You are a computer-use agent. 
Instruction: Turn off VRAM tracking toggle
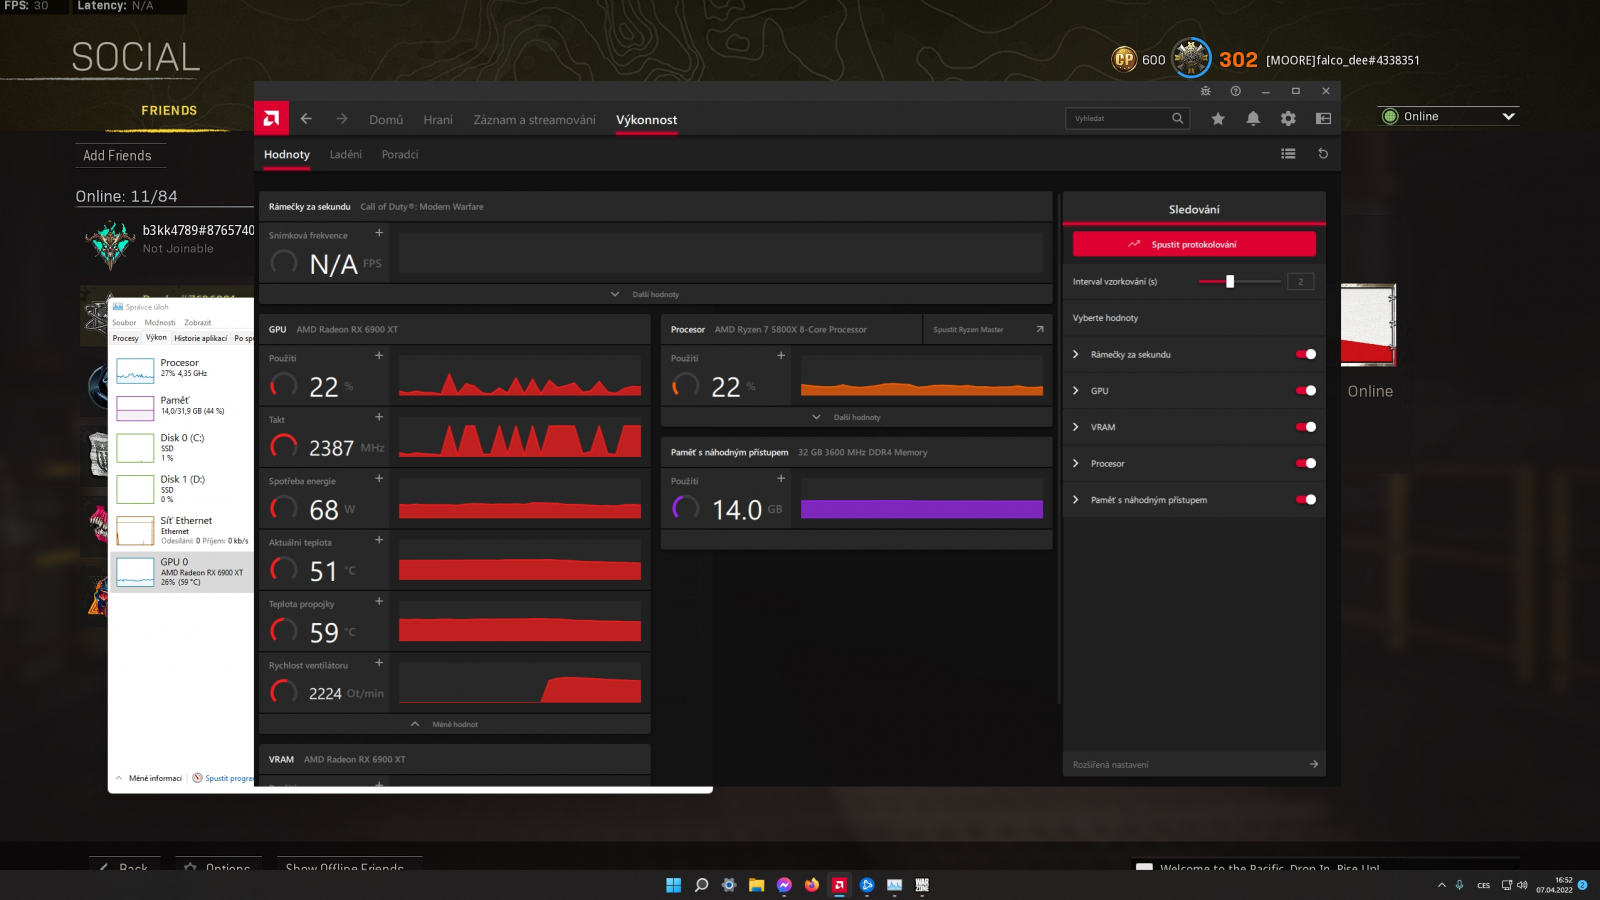click(1306, 427)
